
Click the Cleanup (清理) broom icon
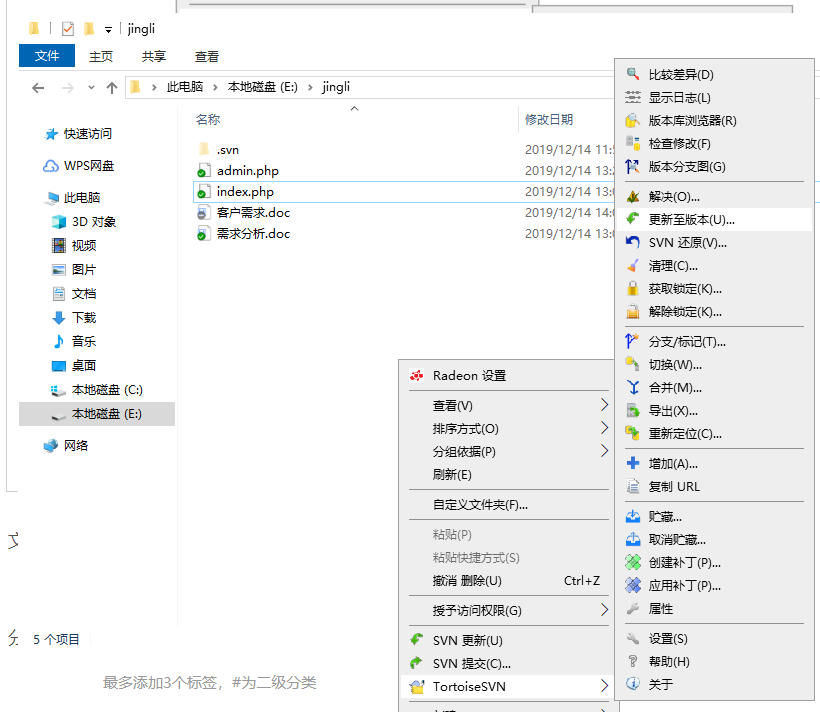(x=633, y=265)
